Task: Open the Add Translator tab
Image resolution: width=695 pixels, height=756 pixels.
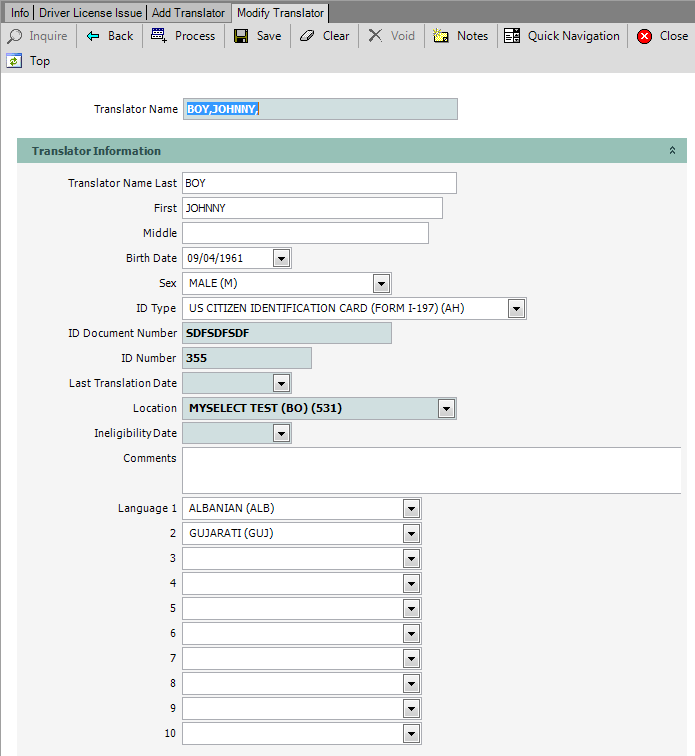Action: tap(189, 12)
